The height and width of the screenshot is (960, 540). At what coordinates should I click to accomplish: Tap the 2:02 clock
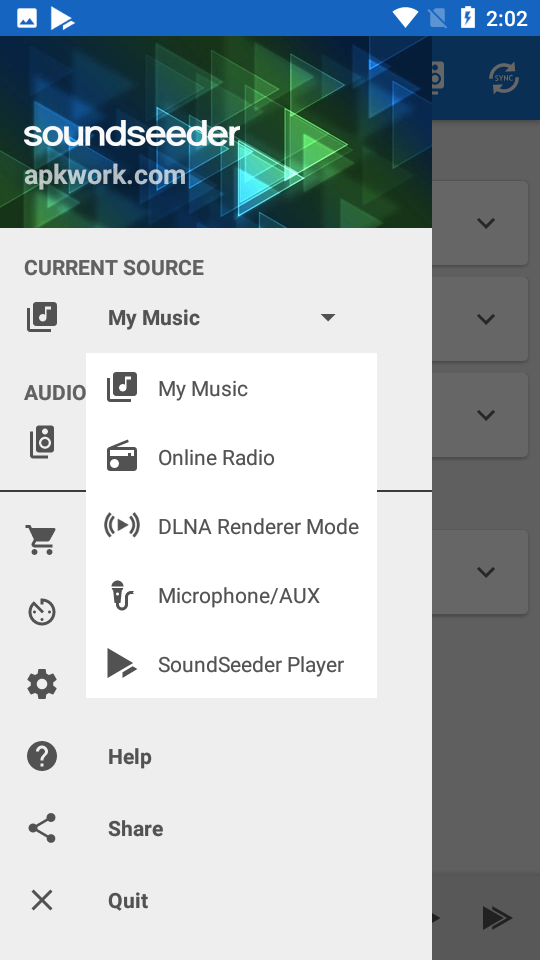click(506, 18)
